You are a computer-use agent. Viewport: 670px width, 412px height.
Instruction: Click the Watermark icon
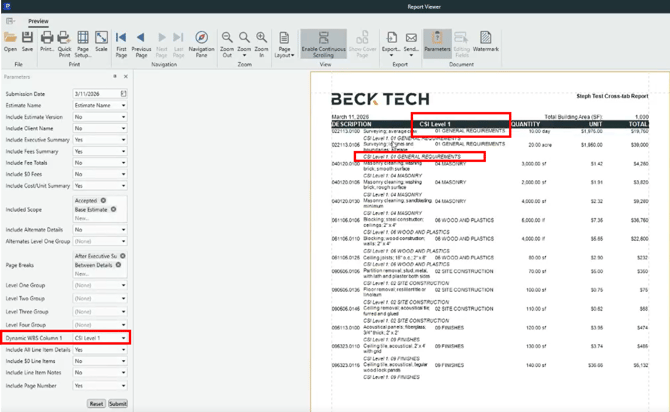coord(485,38)
